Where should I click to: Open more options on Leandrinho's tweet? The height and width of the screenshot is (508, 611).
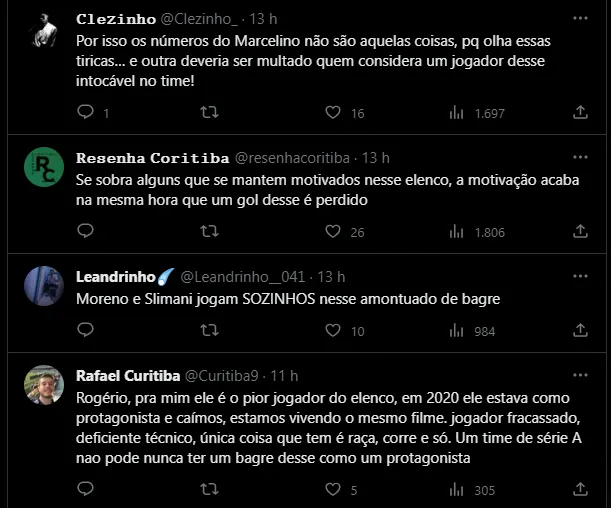tap(580, 276)
